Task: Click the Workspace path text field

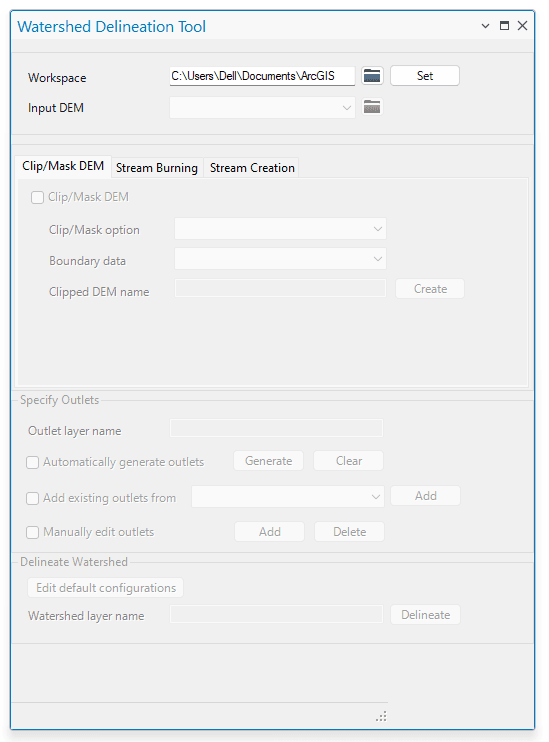Action: [x=262, y=76]
